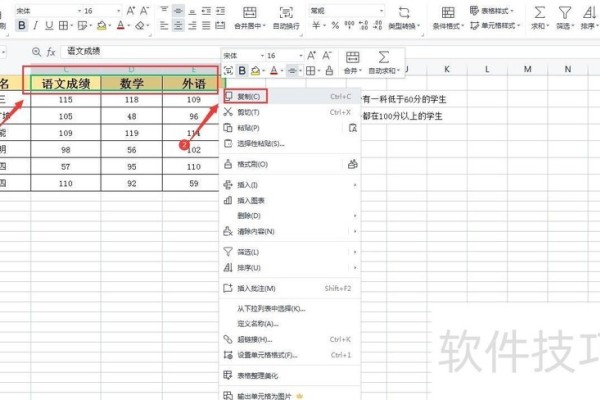Screen dimensions: 600x400
Task: Click the mini toolbar increase font size
Action: (311, 56)
